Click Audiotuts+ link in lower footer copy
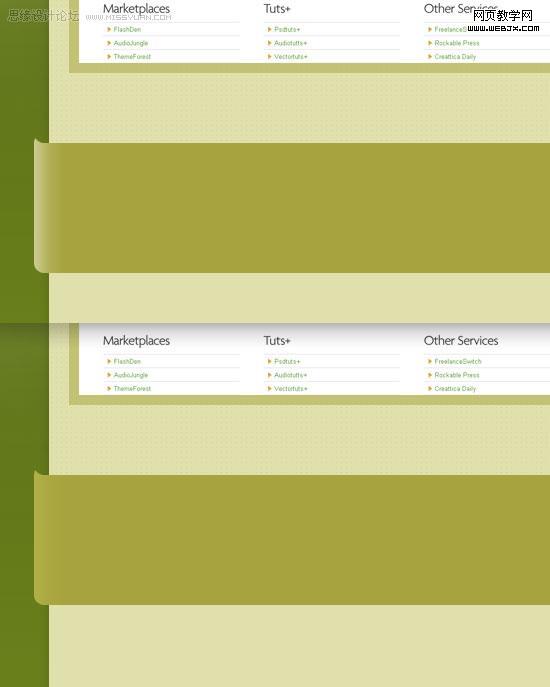This screenshot has width=550, height=687. (x=291, y=375)
